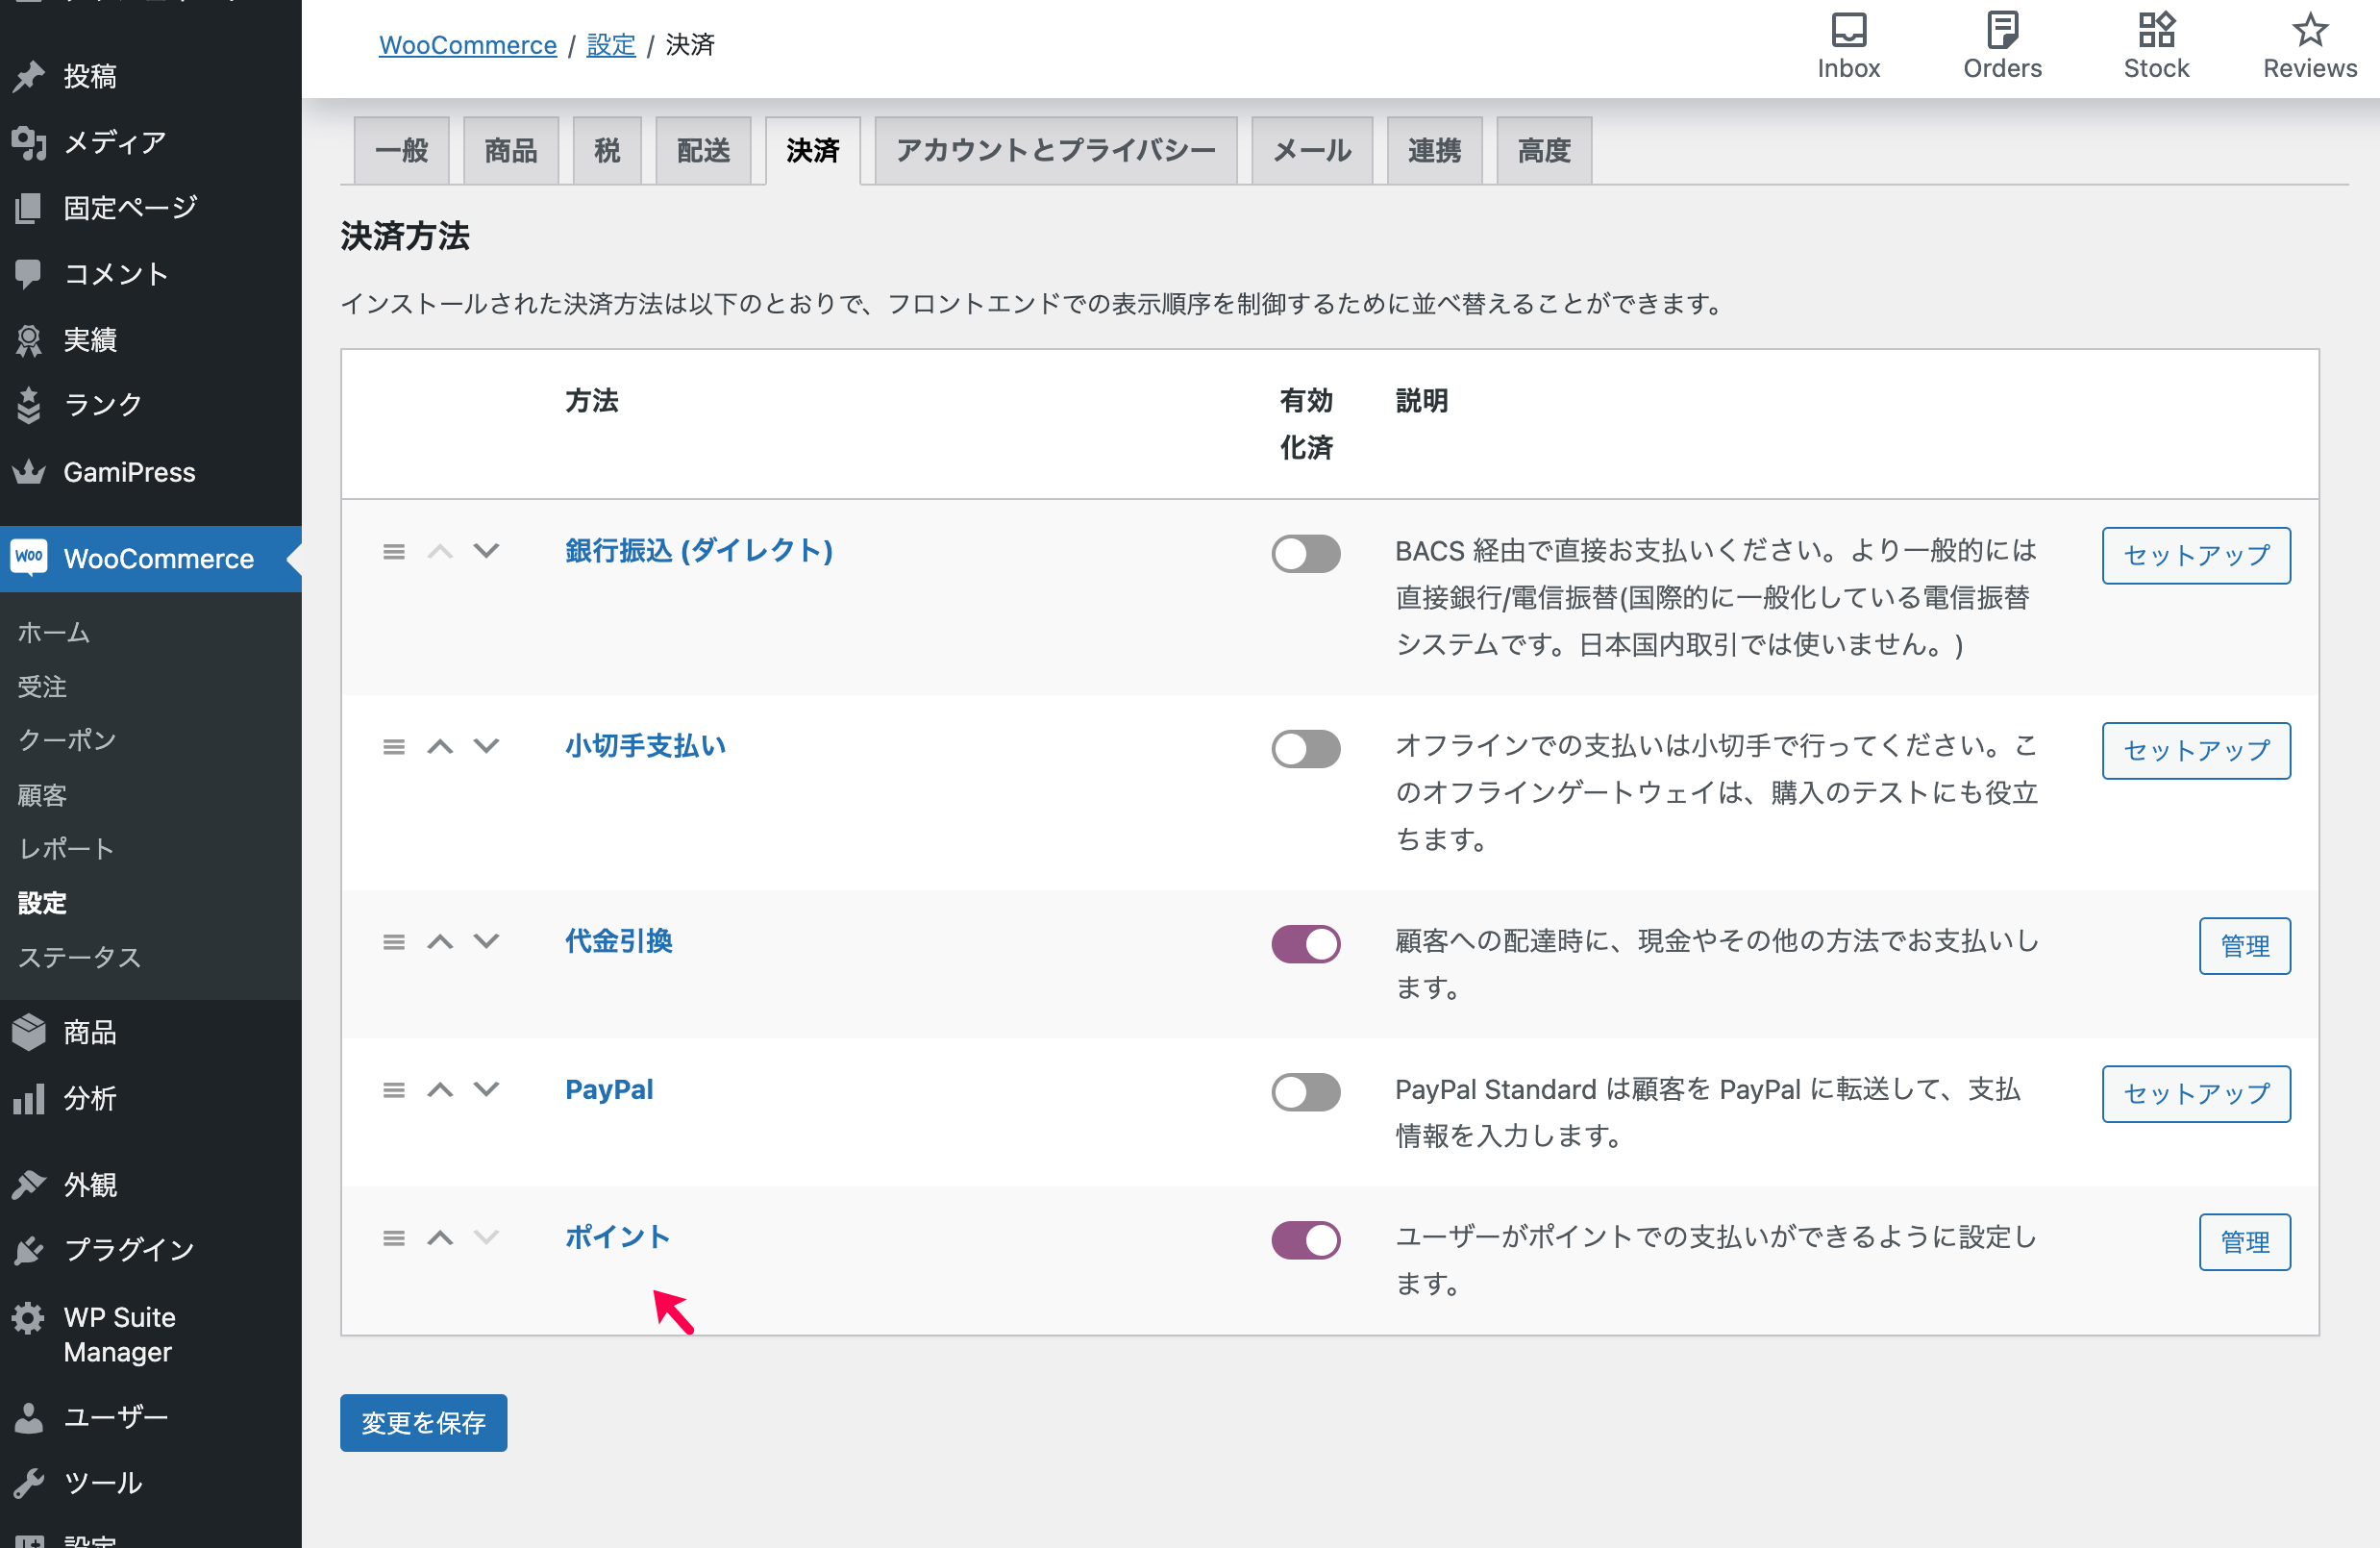Switch to the 配送 settings tab
Image resolution: width=2380 pixels, height=1548 pixels.
[703, 151]
